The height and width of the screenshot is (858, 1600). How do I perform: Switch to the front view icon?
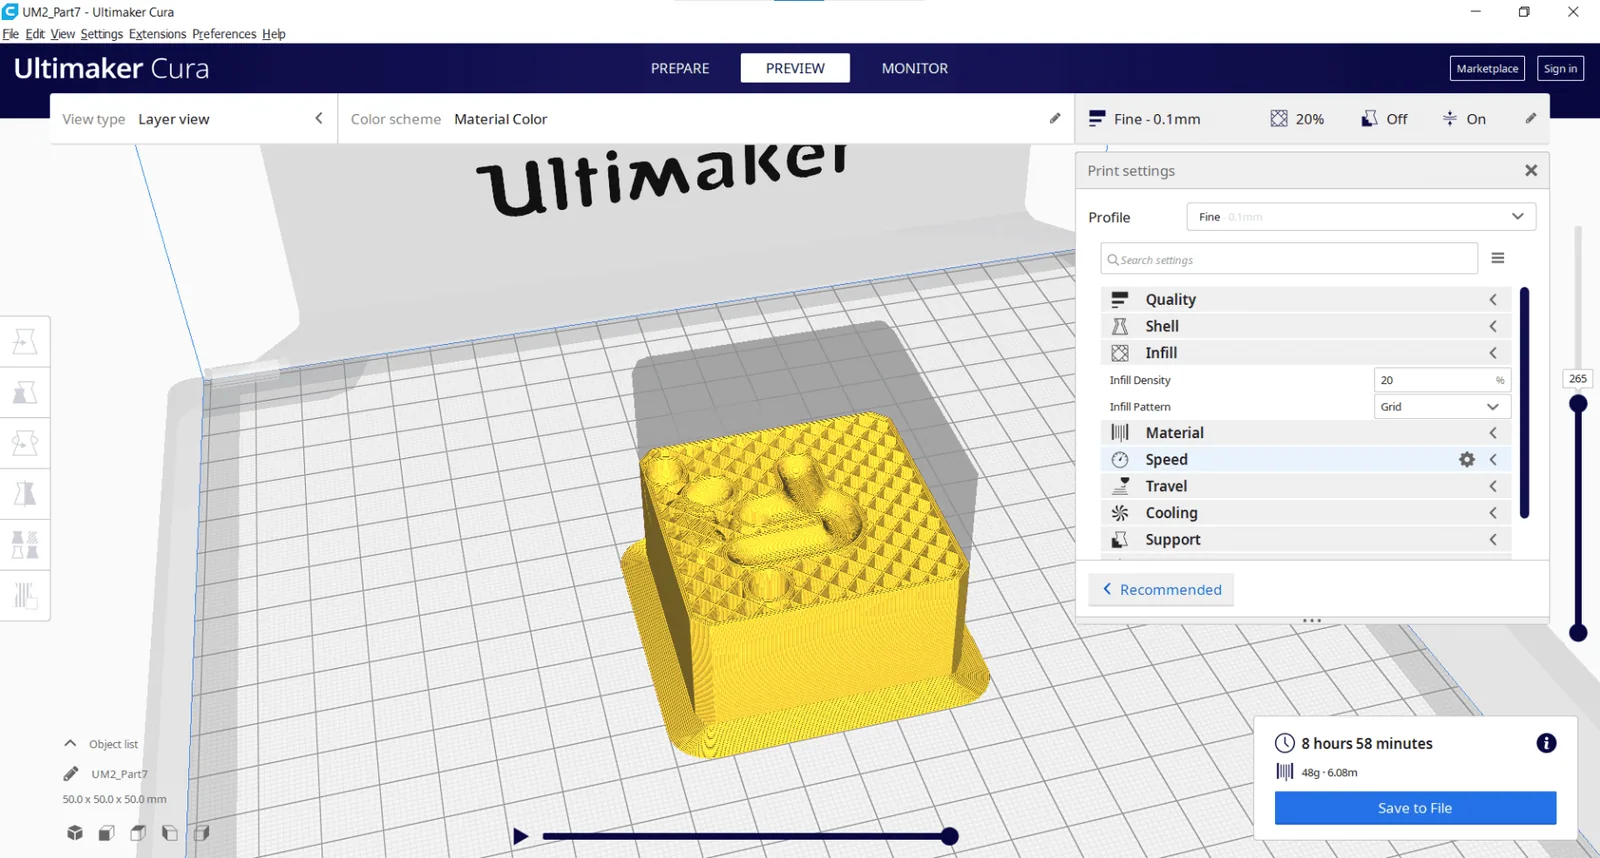point(106,833)
